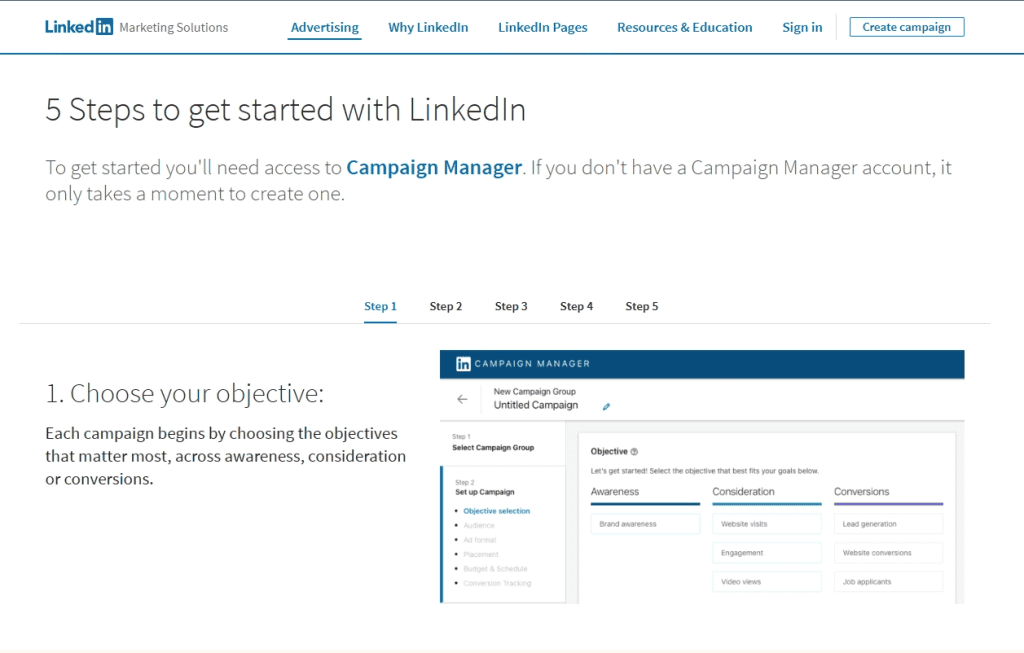Open Resources & Education menu
The width and height of the screenshot is (1024, 653).
(x=684, y=27)
